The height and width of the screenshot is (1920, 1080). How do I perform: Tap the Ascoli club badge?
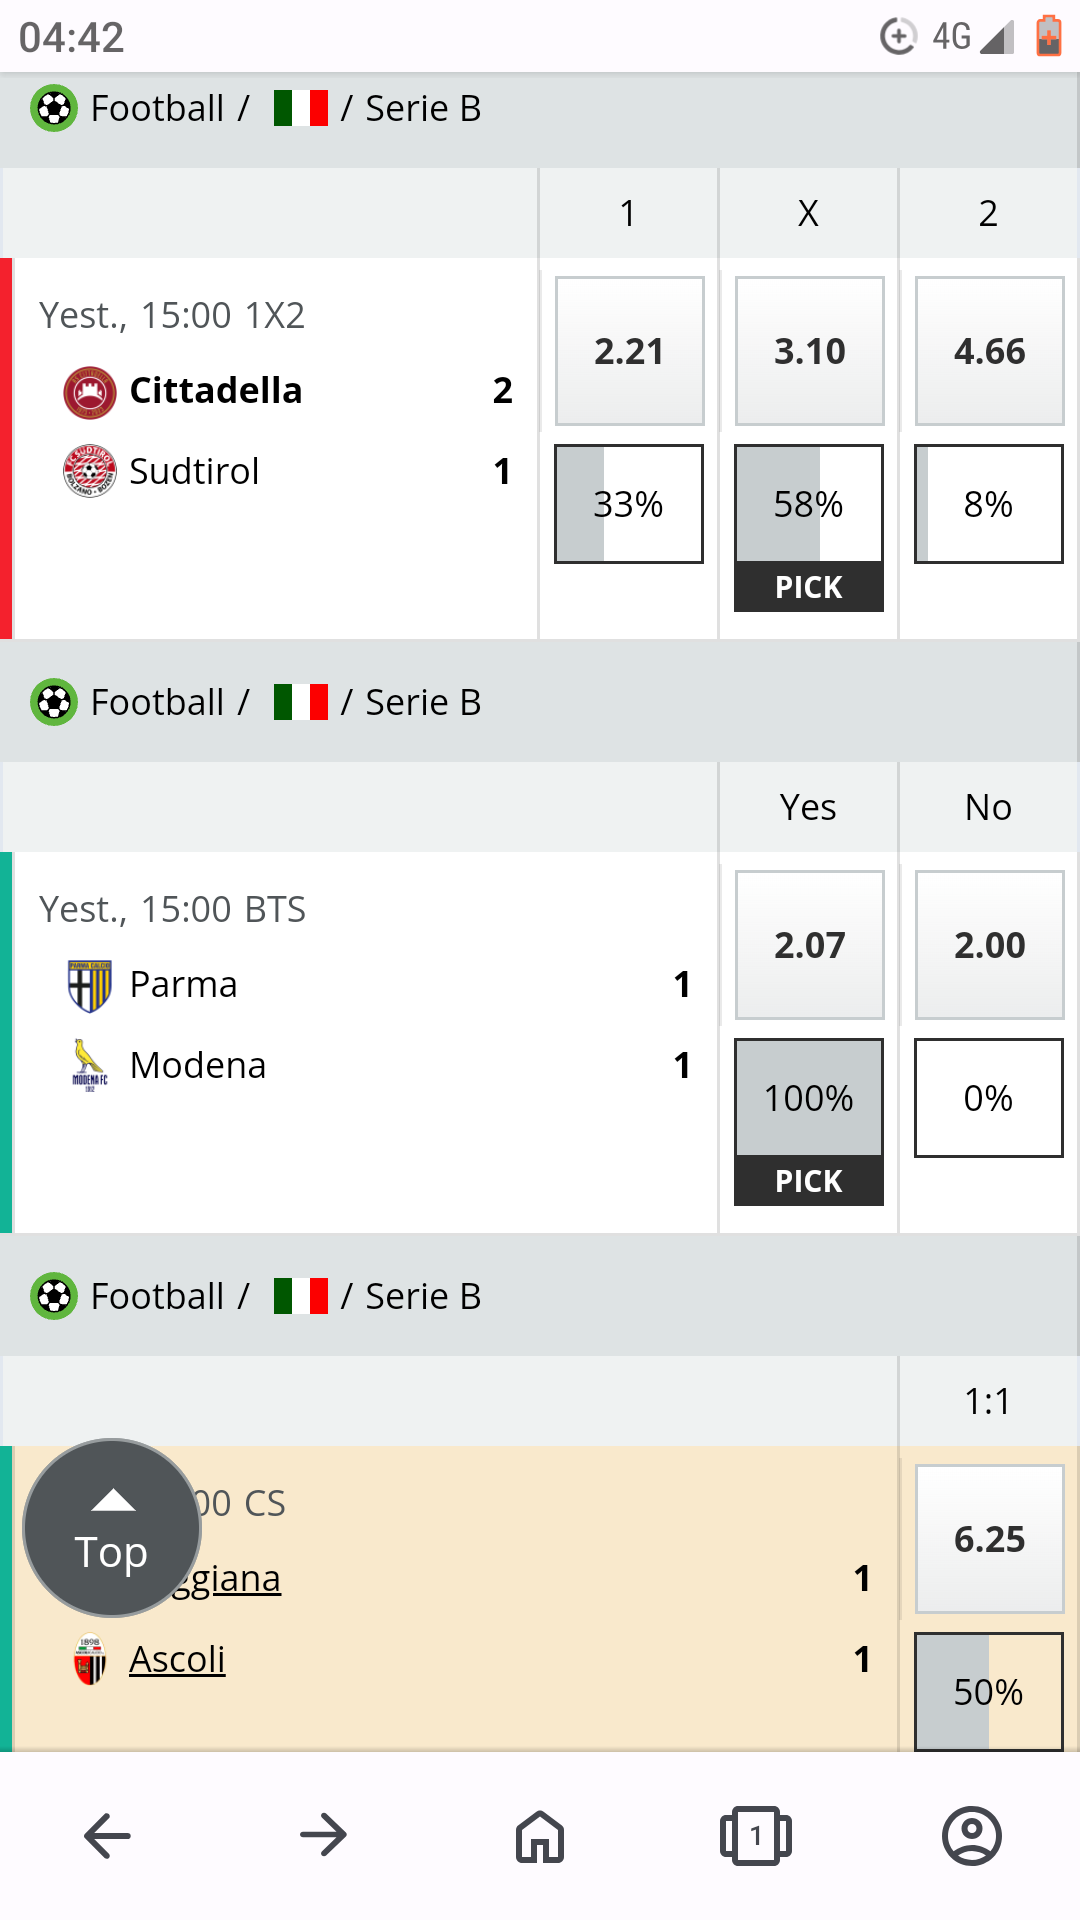(x=90, y=1660)
